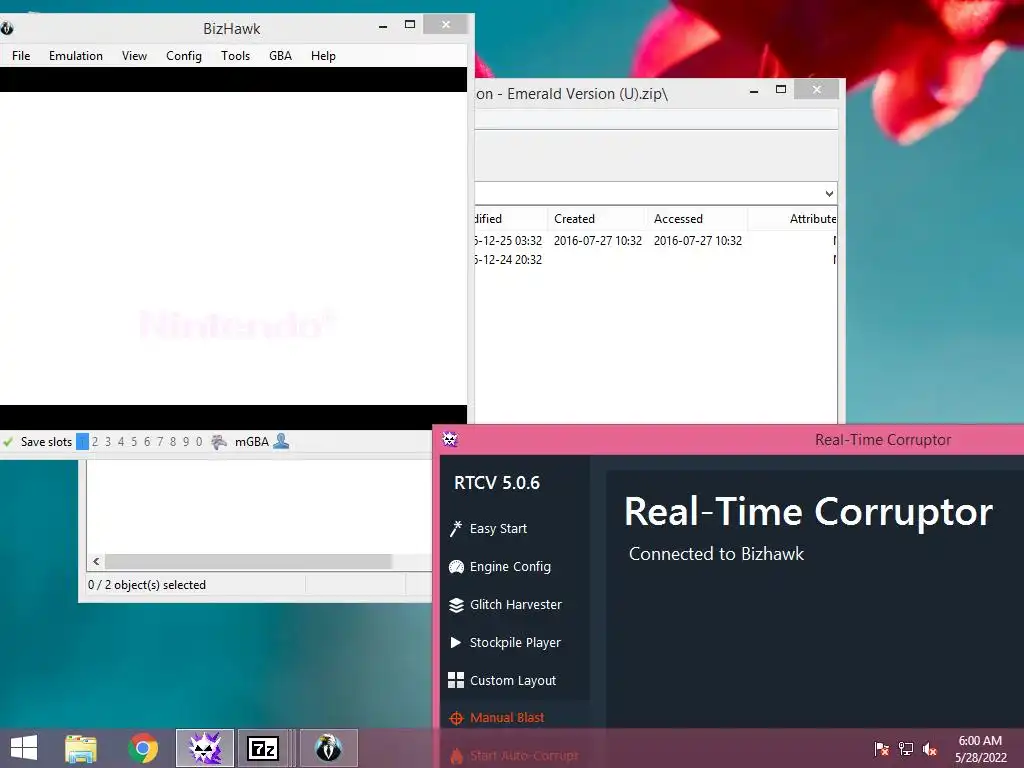The width and height of the screenshot is (1024, 768).
Task: Open the Help menu in BizHawk
Action: coord(323,56)
